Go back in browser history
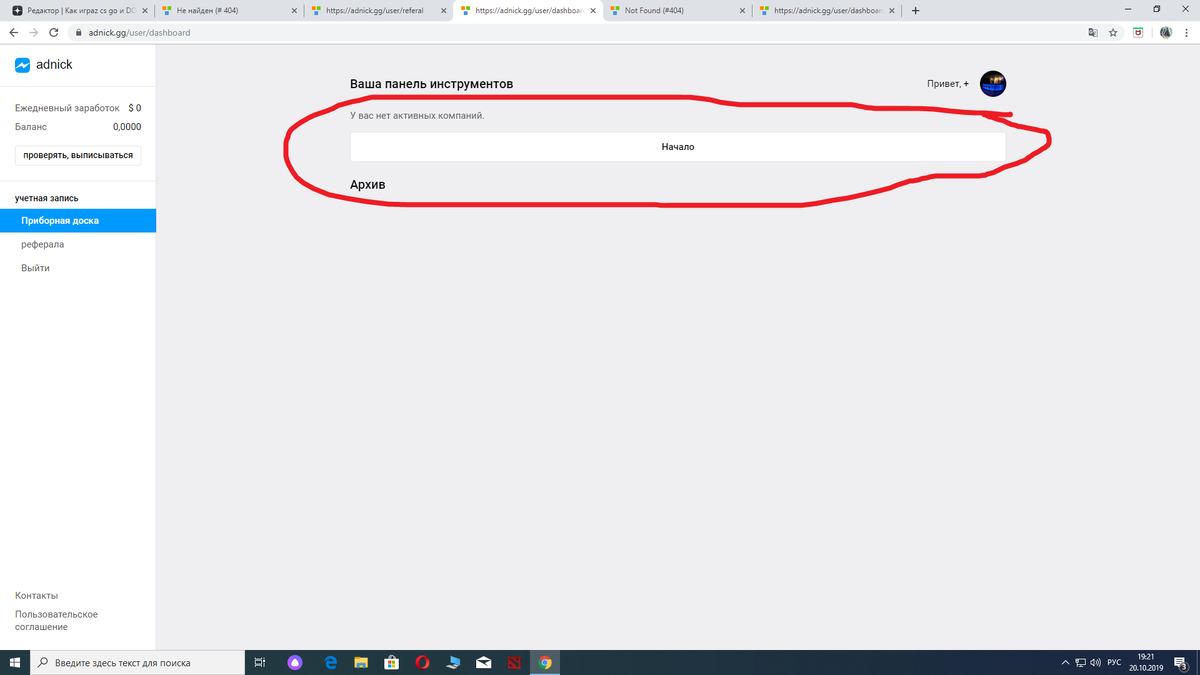 13,32
